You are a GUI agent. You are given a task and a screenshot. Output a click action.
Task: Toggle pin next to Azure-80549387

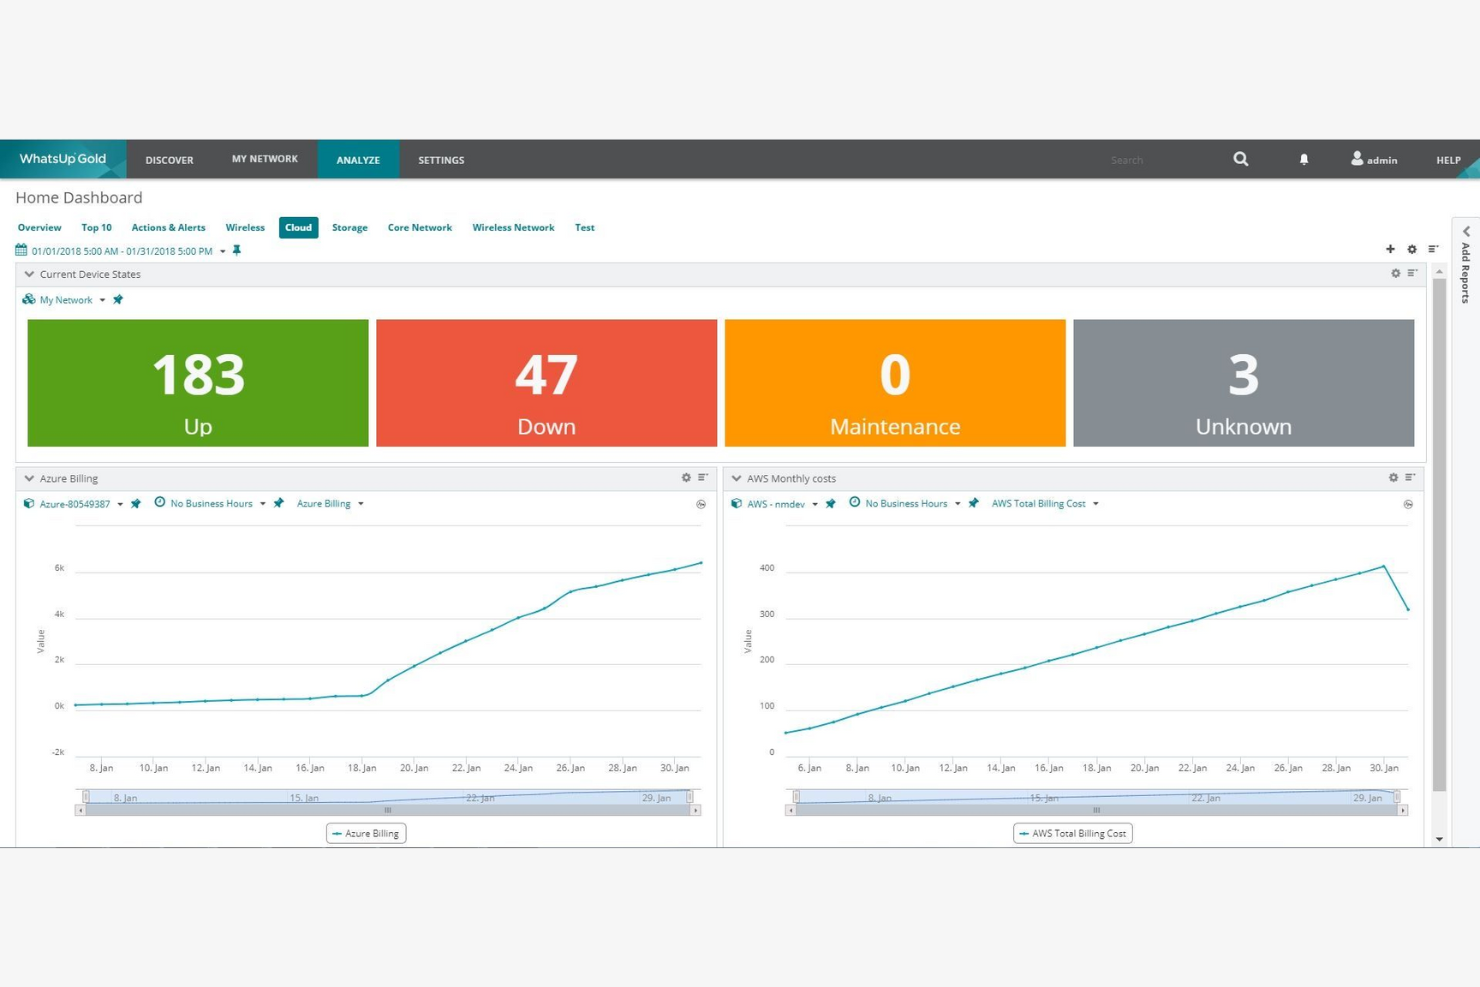[x=136, y=503]
